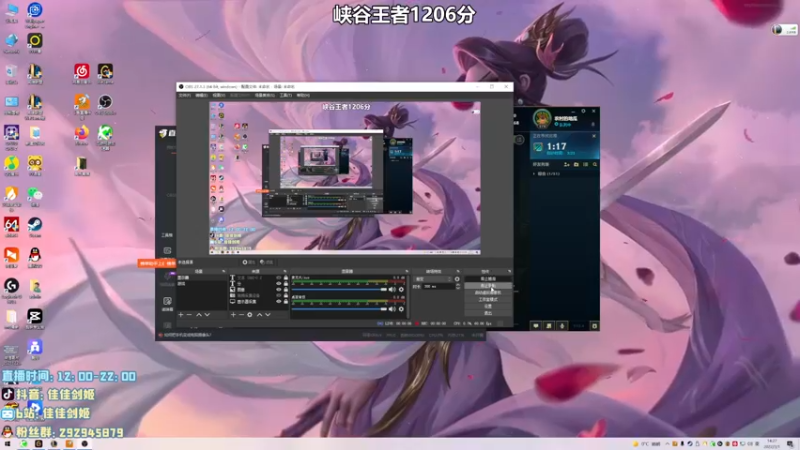Image resolution: width=800 pixels, height=450 pixels.
Task: Click the 设置 button in OBS controls
Action: pyautogui.click(x=488, y=306)
